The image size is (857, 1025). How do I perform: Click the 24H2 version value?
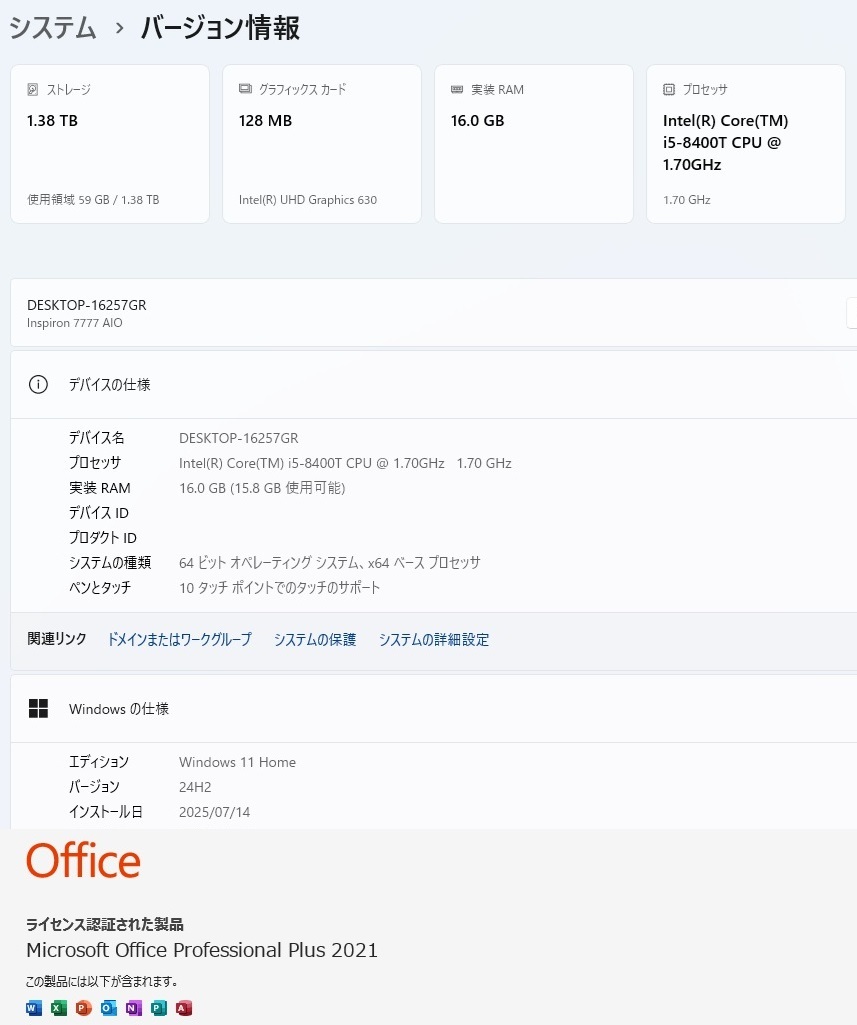coord(195,787)
